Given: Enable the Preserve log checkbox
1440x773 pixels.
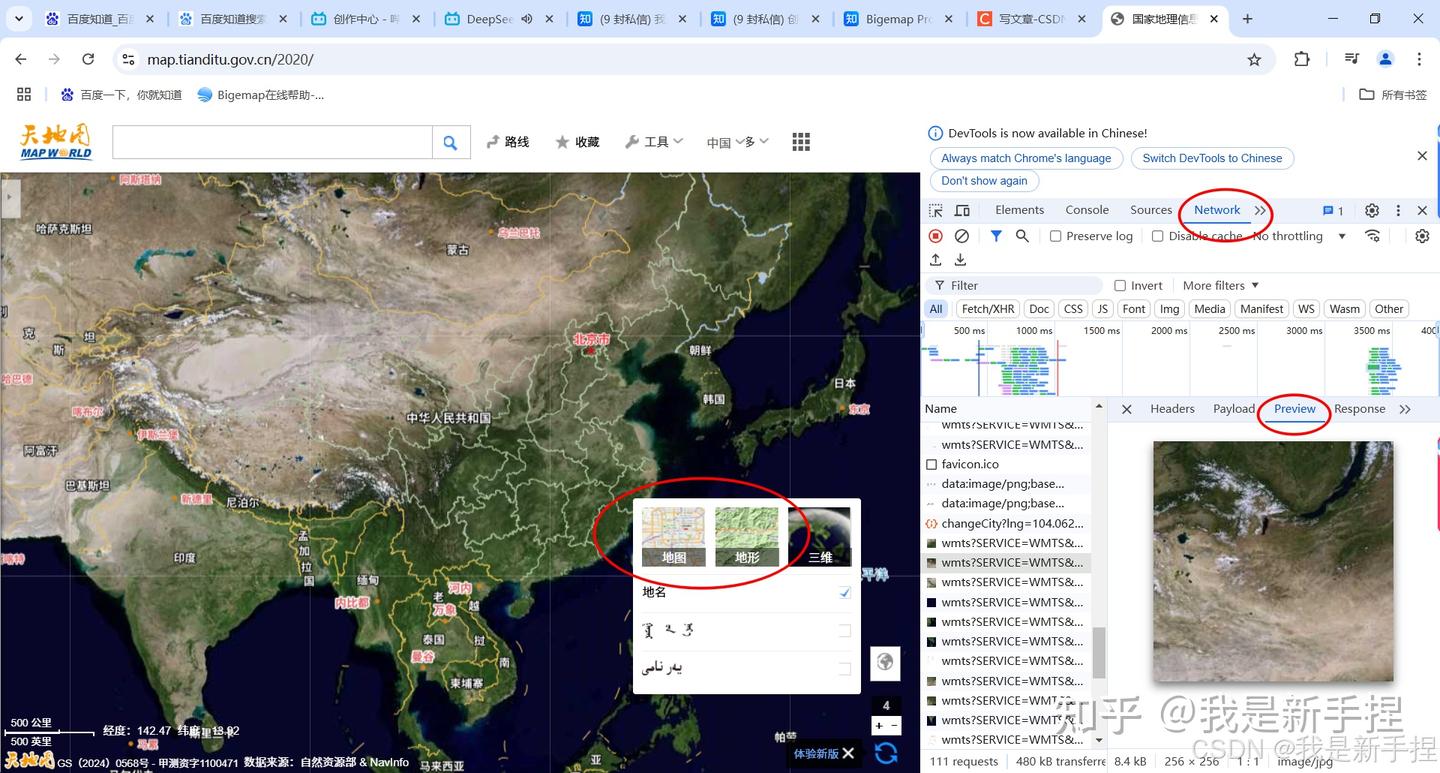Looking at the screenshot, I should tap(1055, 235).
